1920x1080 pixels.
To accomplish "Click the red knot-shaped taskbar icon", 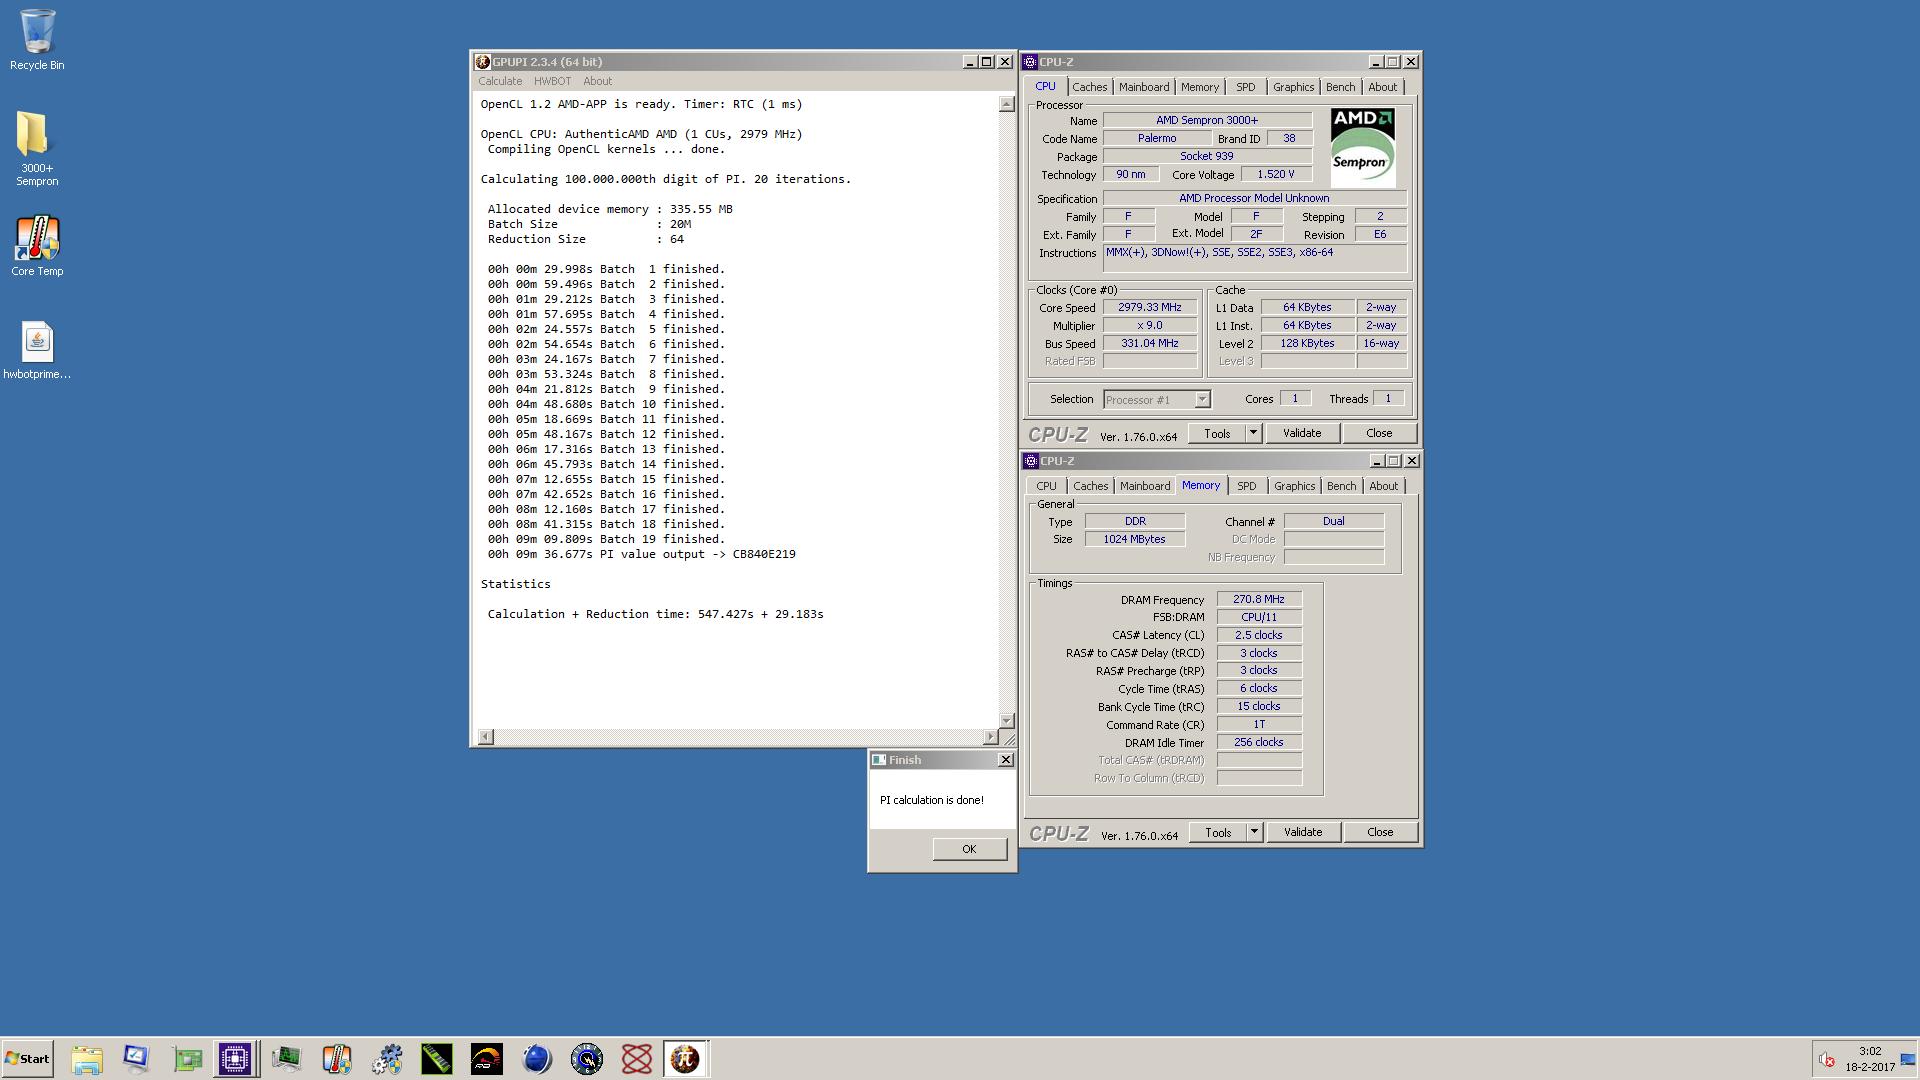I will pyautogui.click(x=637, y=1058).
